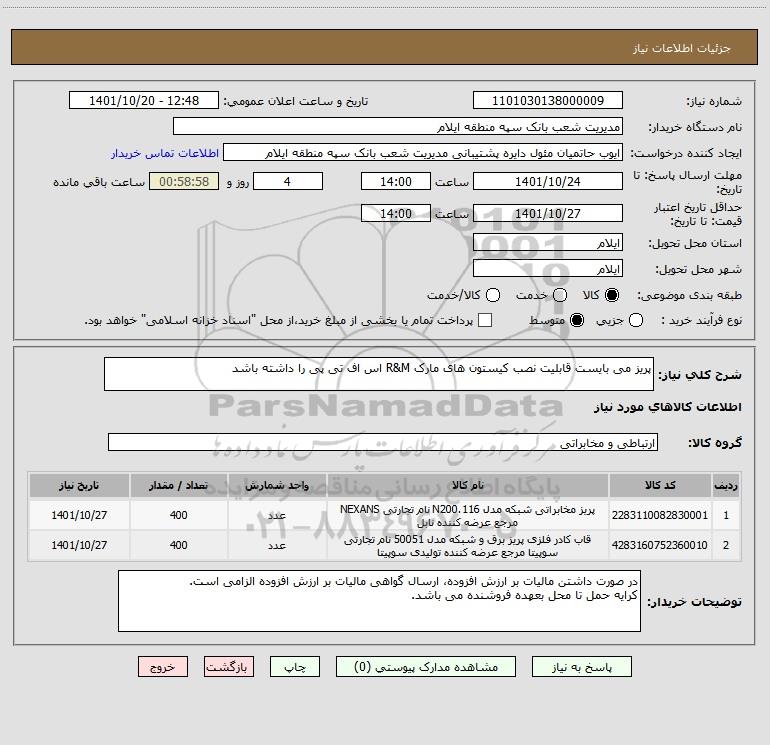Click the توضیحات خریدار text area
The height and width of the screenshot is (745, 770).
click(x=379, y=601)
